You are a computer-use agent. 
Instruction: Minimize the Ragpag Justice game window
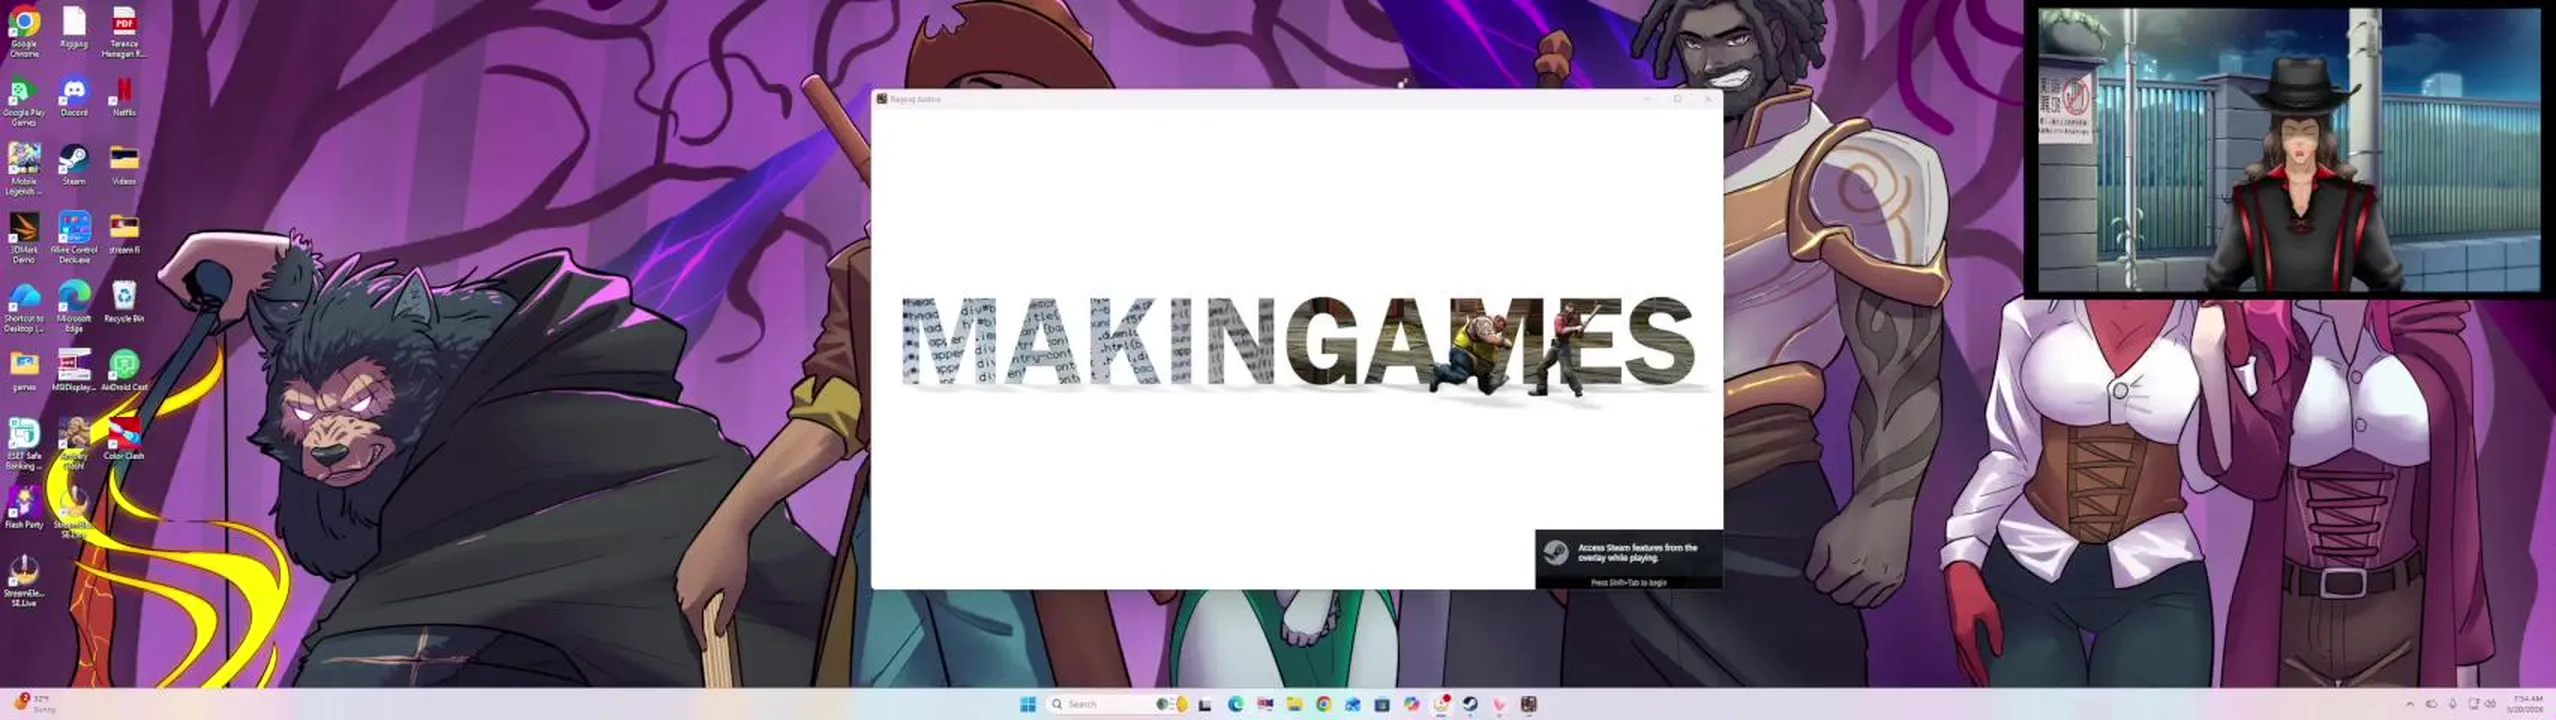pyautogui.click(x=1647, y=99)
